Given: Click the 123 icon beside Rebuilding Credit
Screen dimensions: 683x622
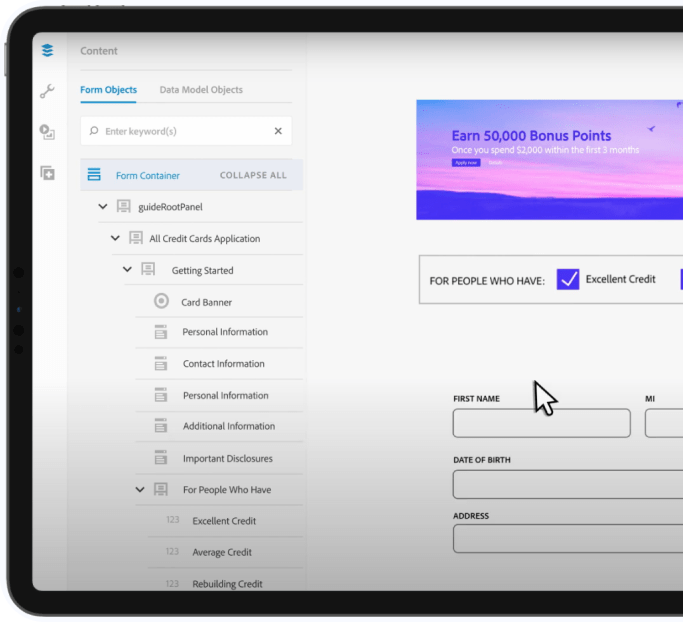Looking at the screenshot, I should click(x=172, y=583).
